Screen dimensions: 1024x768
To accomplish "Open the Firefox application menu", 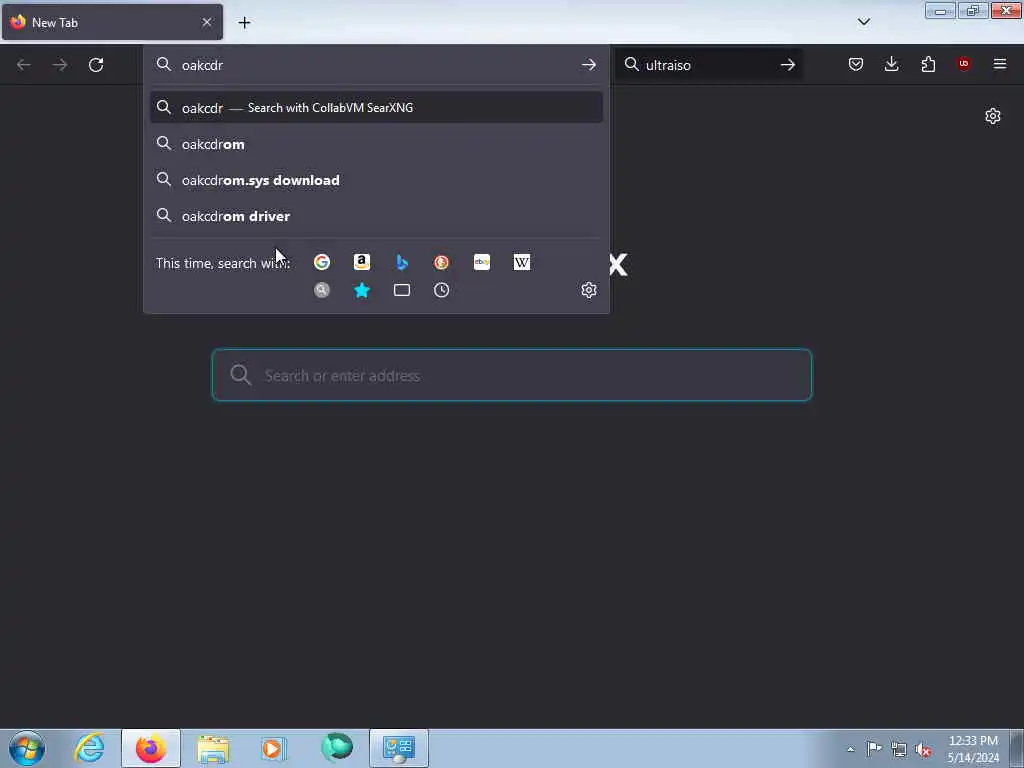I will (1000, 64).
